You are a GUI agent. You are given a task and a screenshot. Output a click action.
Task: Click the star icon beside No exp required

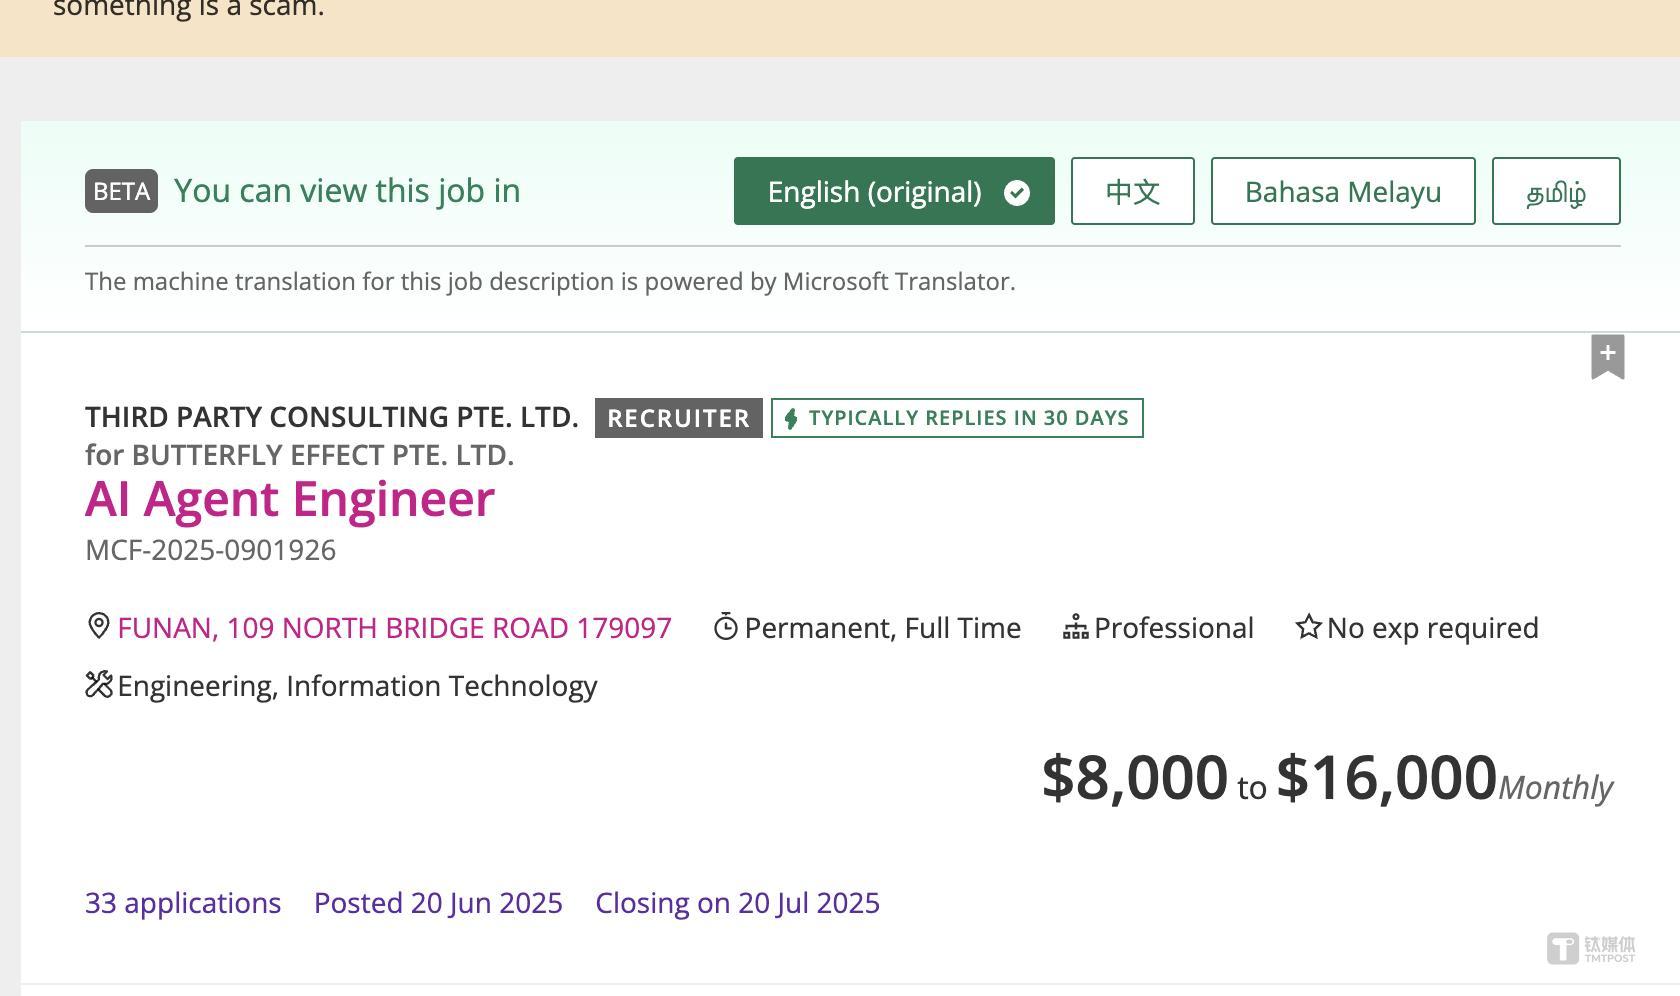1308,627
